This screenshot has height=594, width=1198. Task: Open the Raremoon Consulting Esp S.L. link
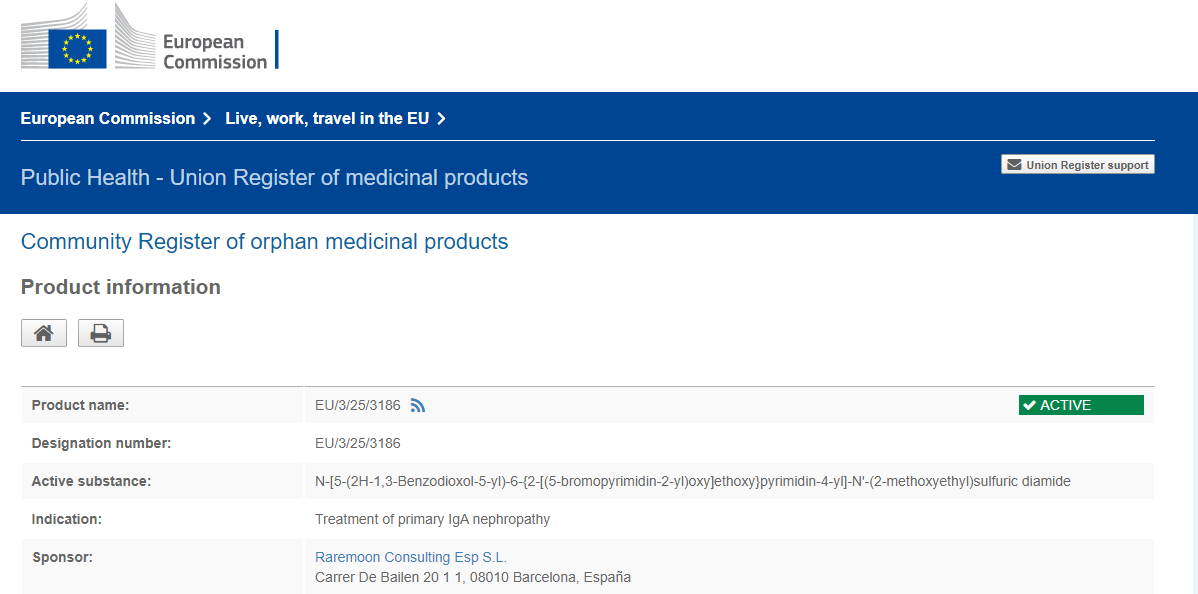coord(411,557)
